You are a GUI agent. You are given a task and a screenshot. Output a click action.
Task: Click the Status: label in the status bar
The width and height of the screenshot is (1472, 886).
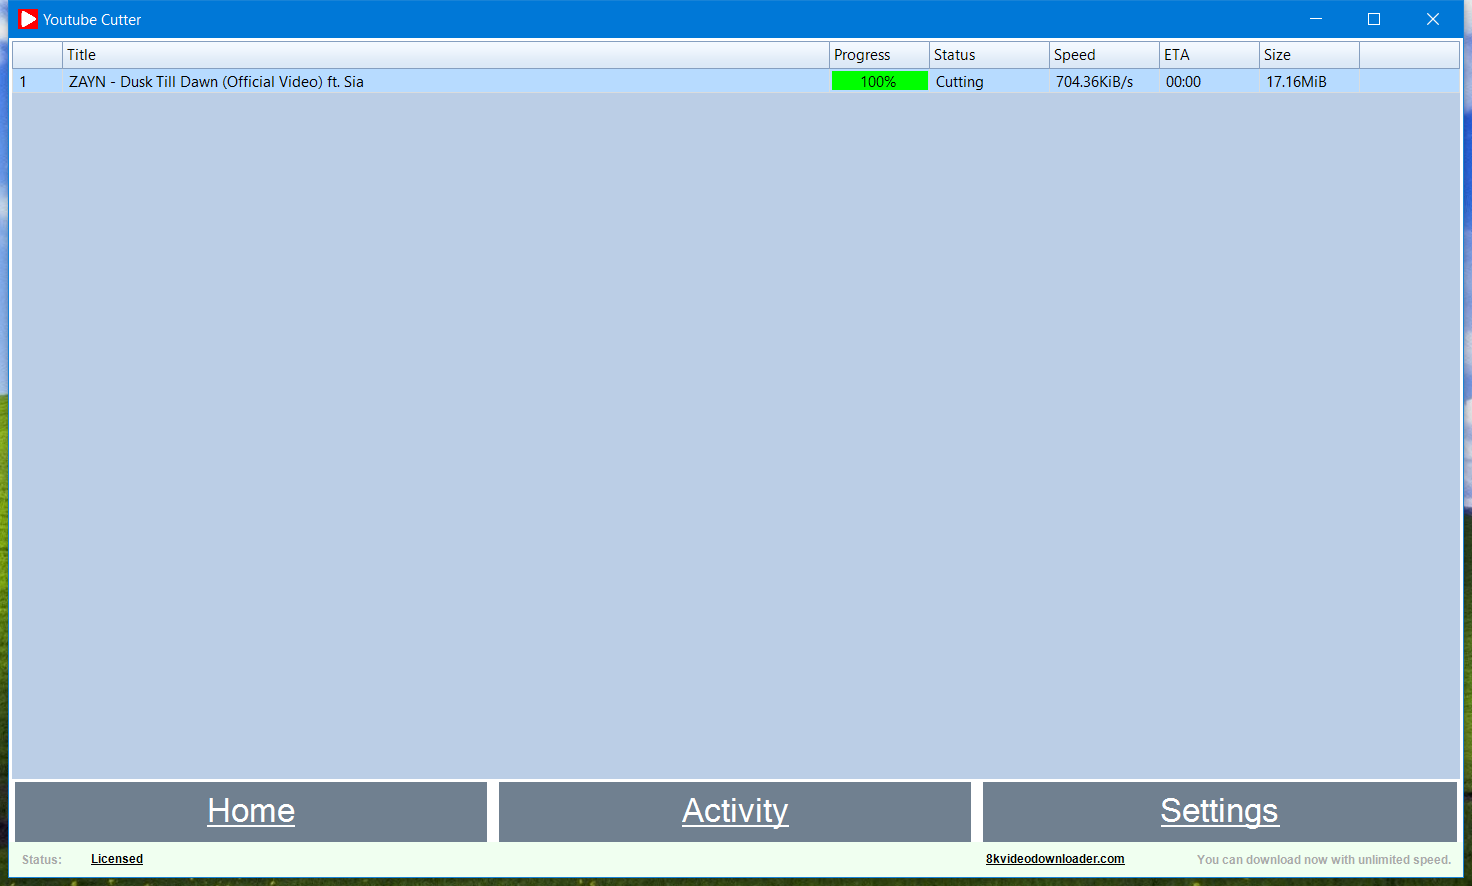(x=42, y=860)
